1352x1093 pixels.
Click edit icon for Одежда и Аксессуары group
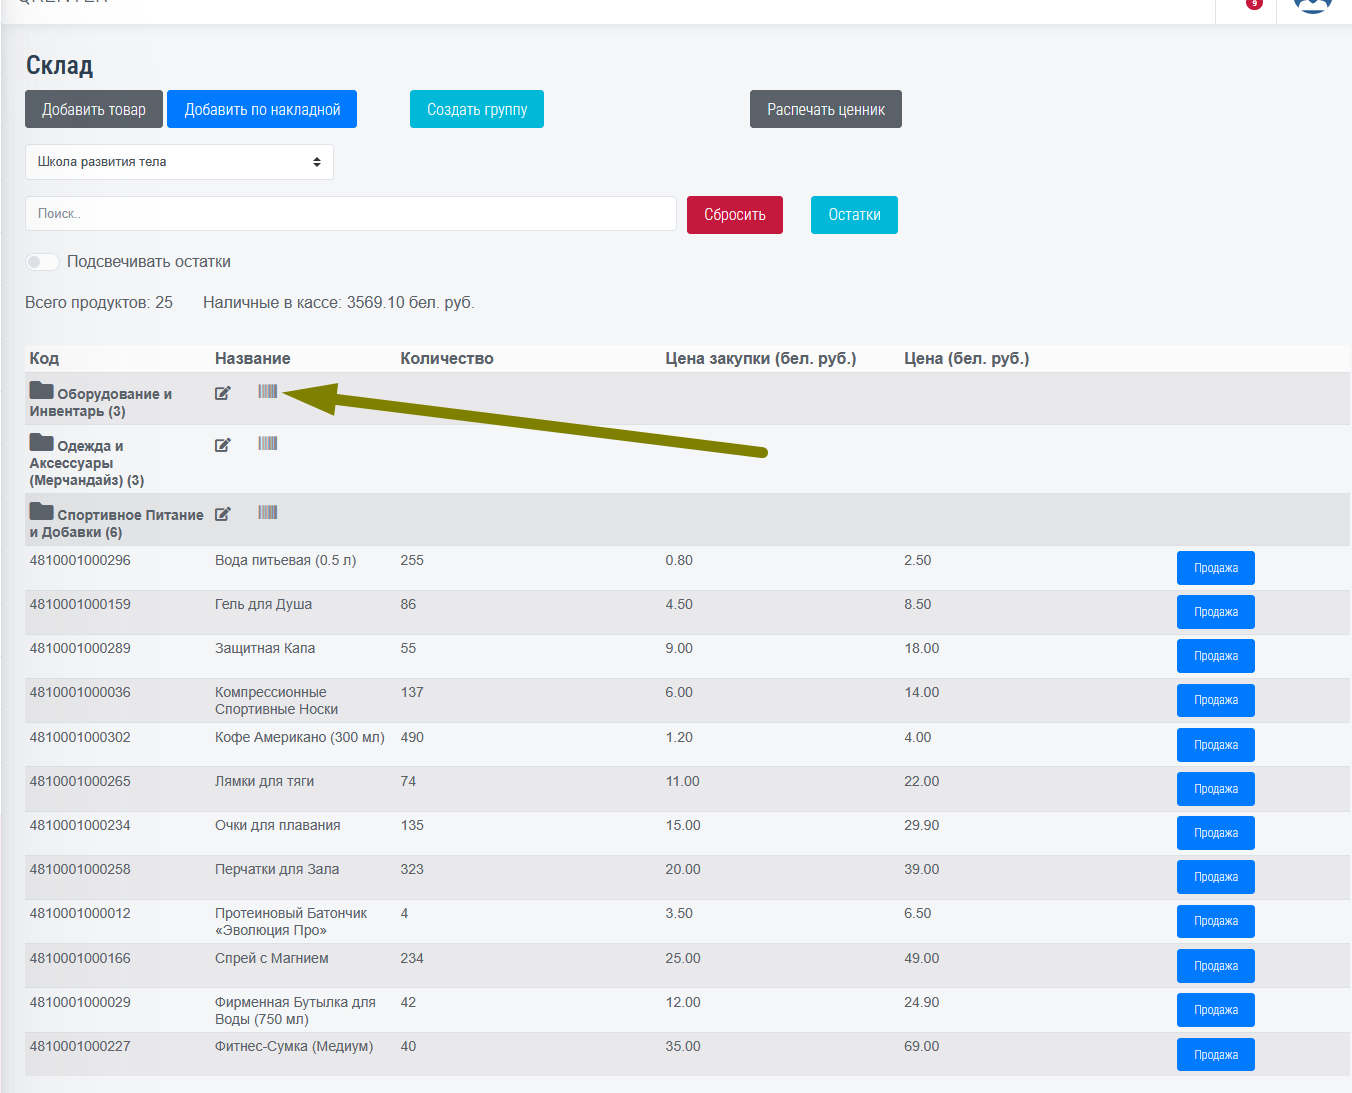click(222, 445)
